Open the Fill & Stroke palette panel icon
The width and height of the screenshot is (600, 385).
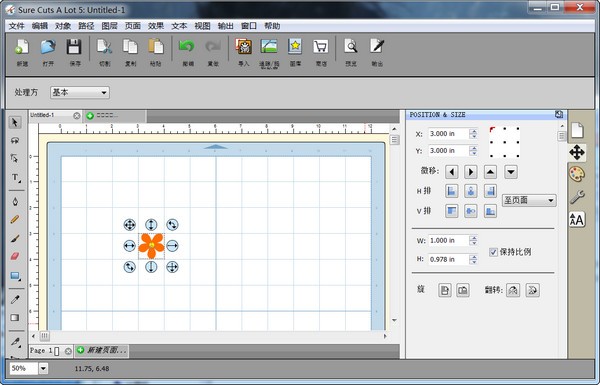577,174
